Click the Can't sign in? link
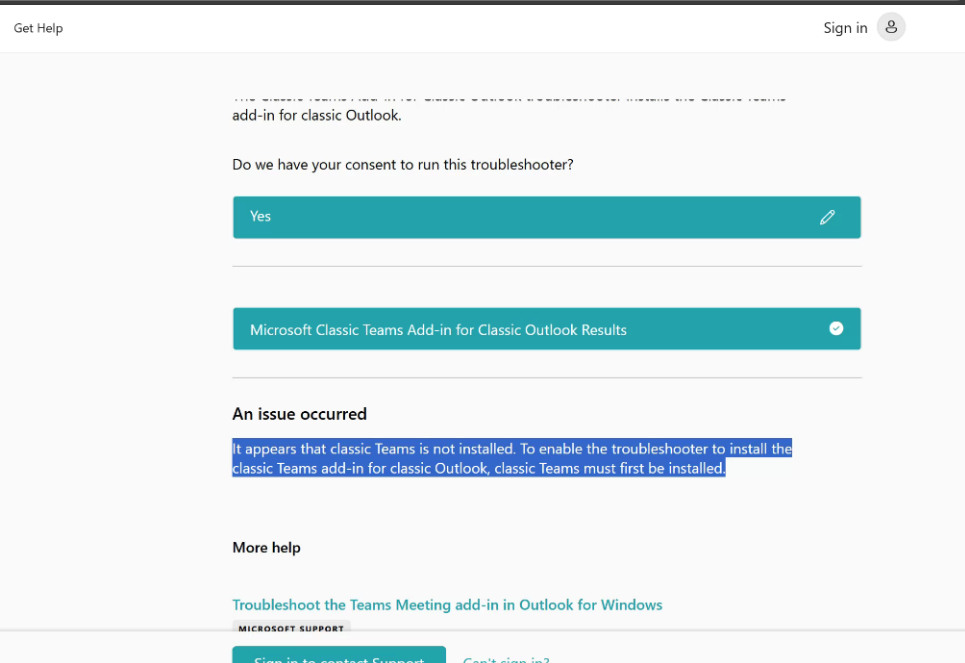 pos(506,659)
